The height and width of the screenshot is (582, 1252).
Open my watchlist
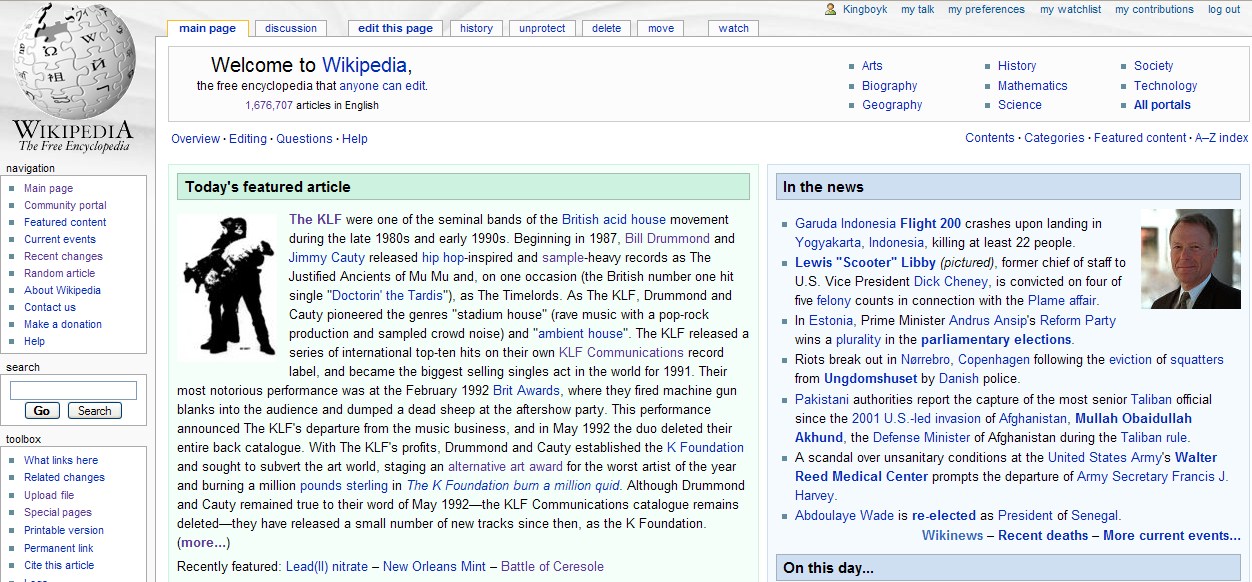(x=1070, y=9)
